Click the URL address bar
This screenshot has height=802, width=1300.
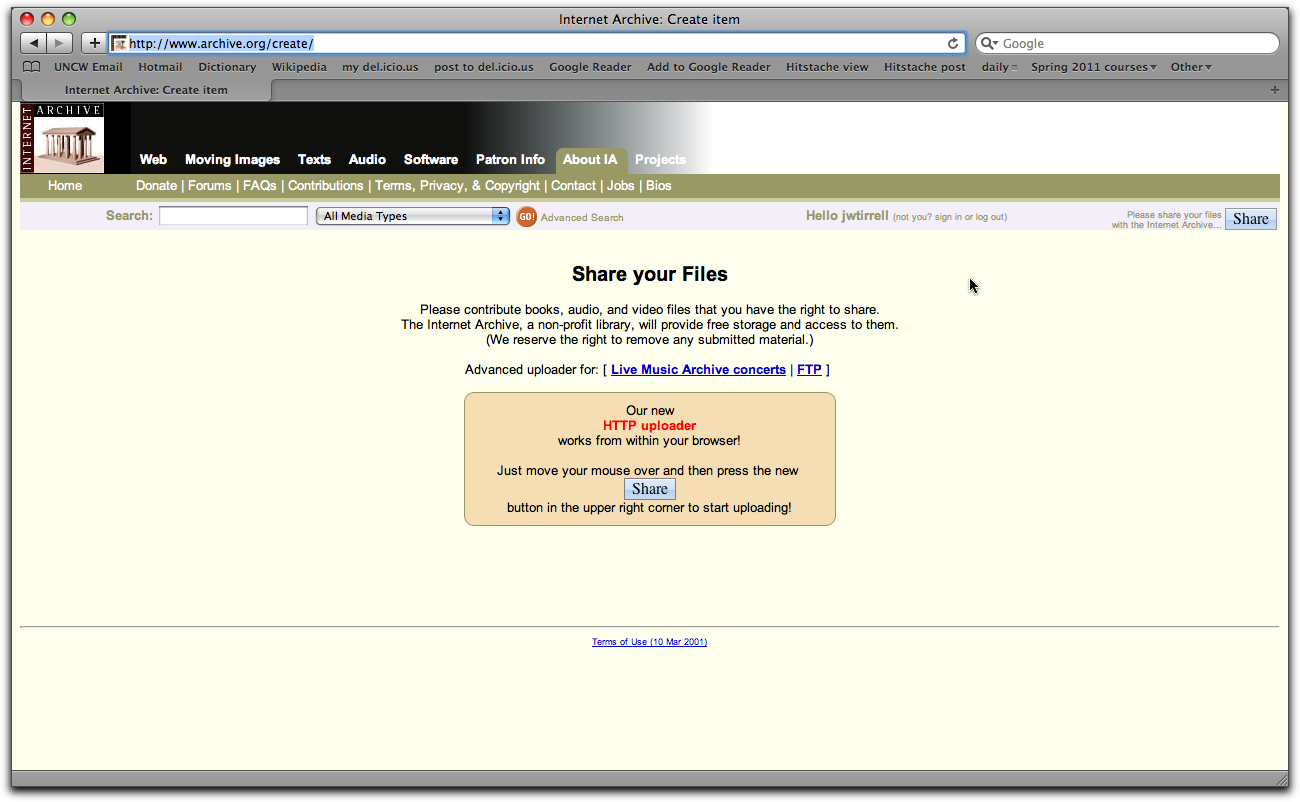[x=537, y=43]
